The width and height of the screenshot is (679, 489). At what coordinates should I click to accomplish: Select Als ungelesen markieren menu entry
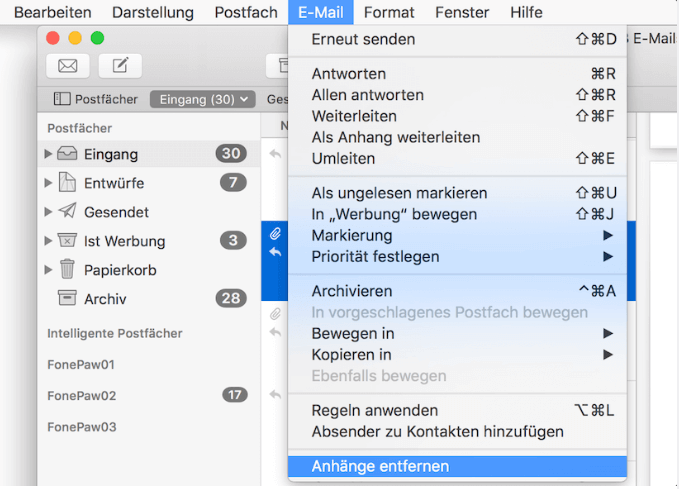[399, 193]
